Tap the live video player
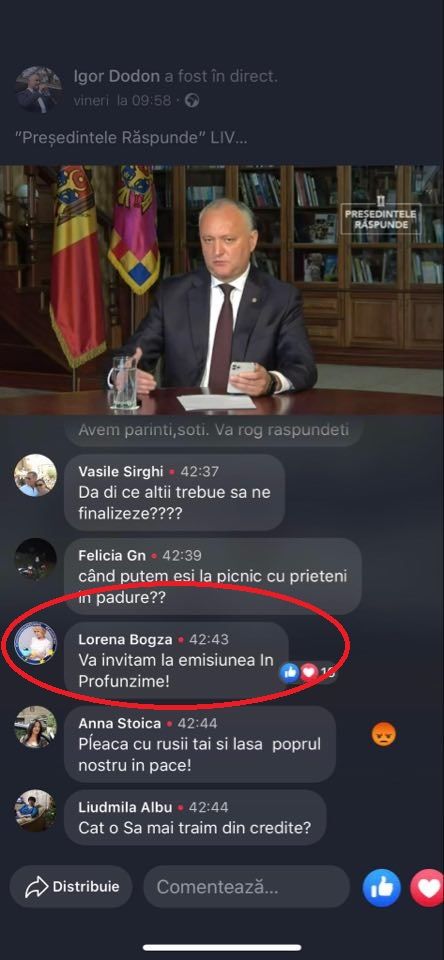This screenshot has height=960, width=444. tap(222, 290)
